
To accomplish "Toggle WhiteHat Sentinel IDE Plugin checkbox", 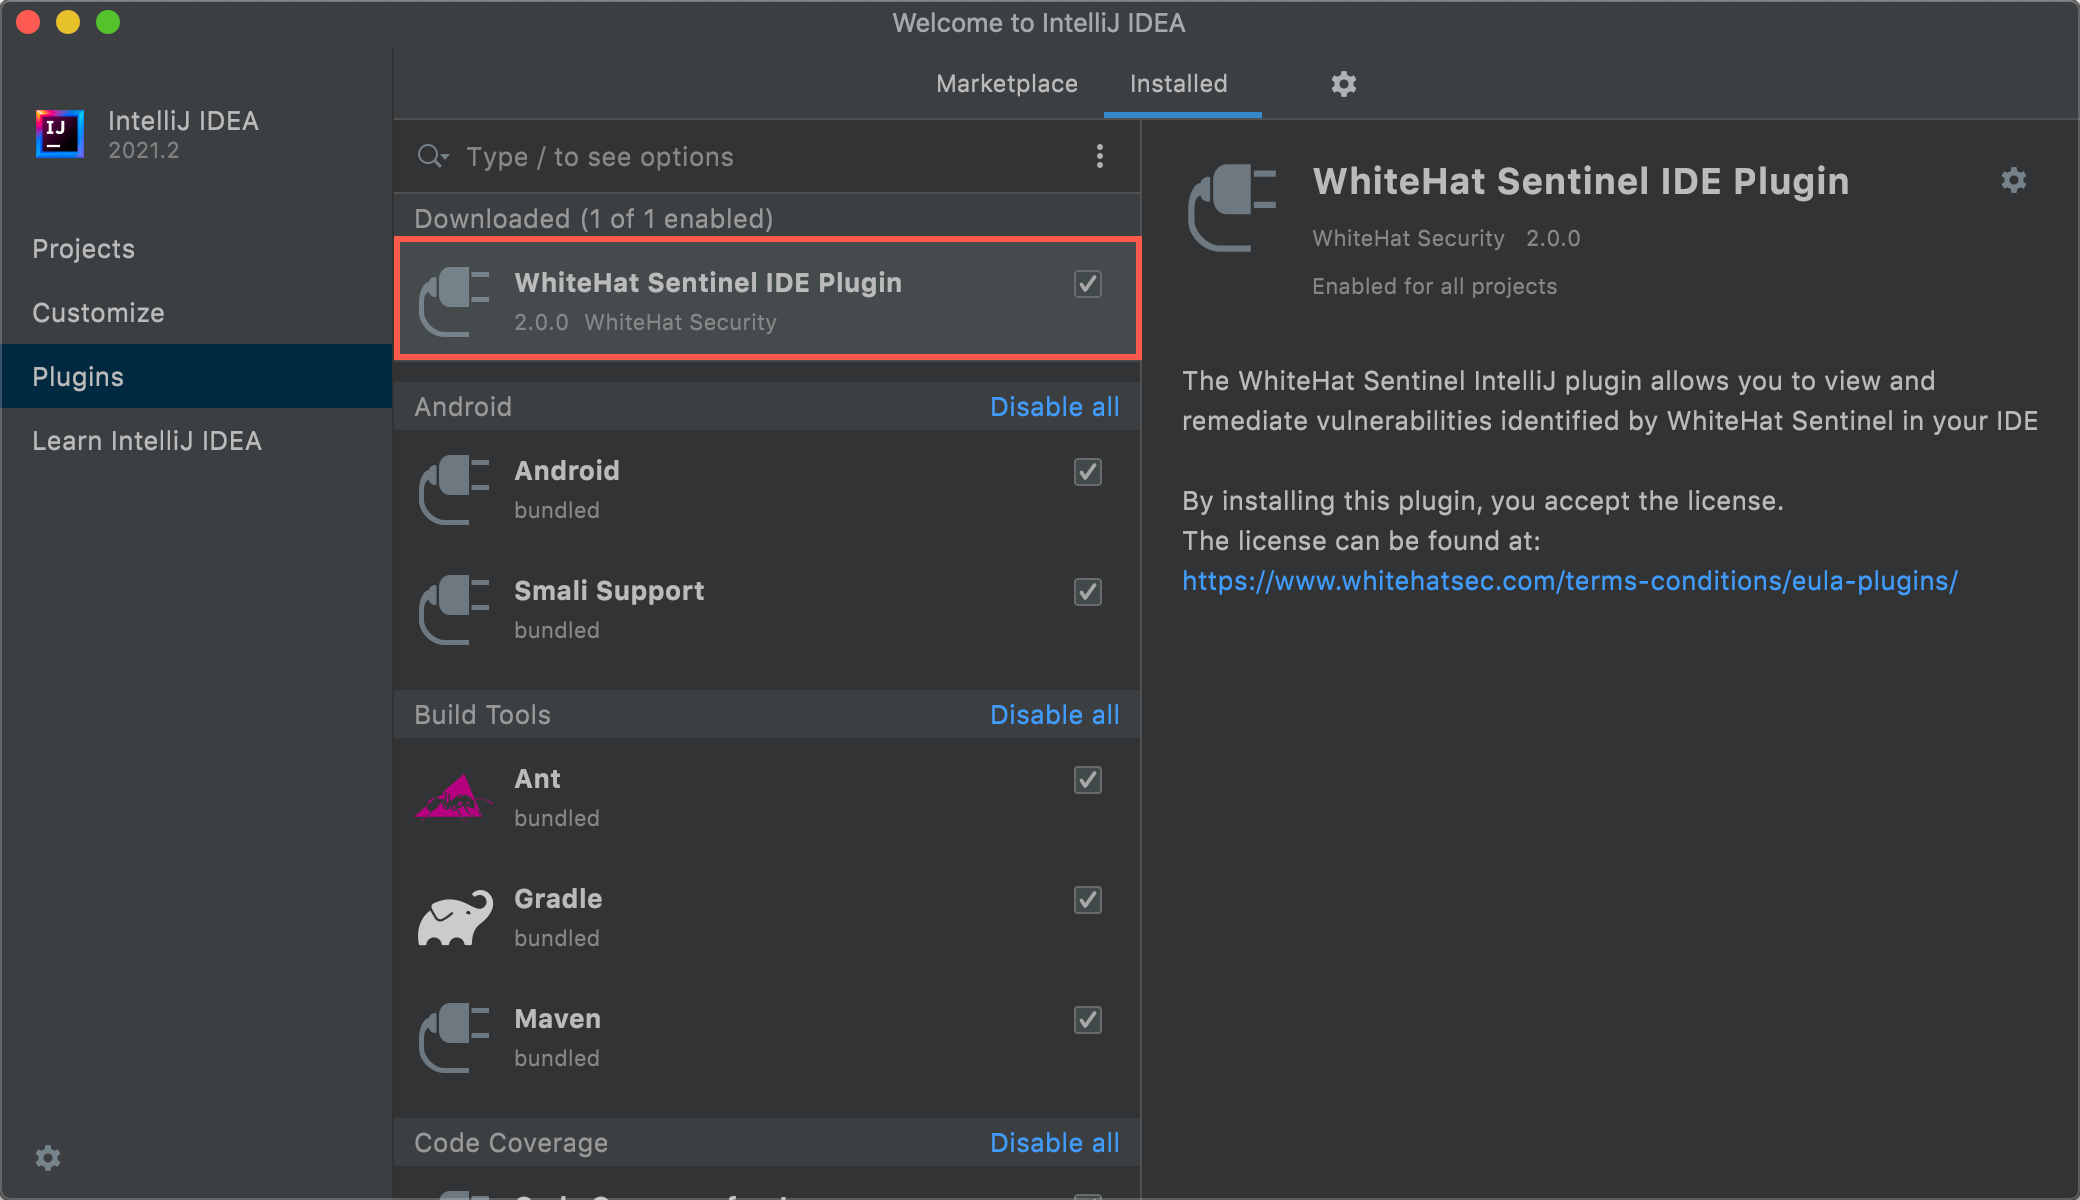I will click(x=1087, y=284).
